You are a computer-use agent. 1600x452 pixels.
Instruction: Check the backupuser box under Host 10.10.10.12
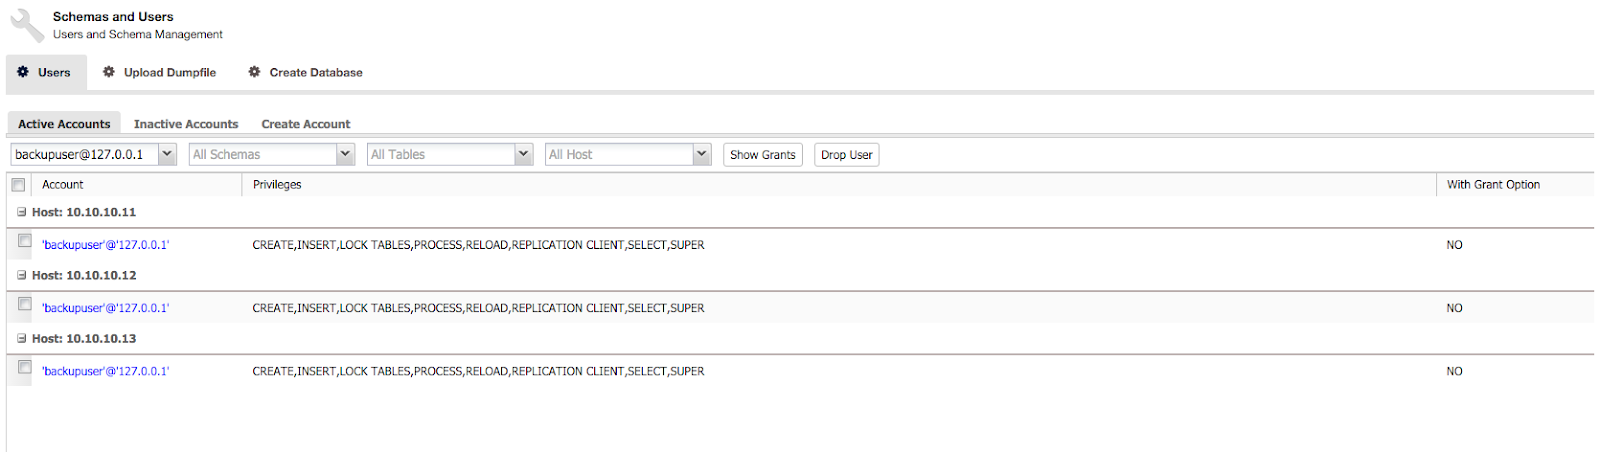click(x=25, y=304)
